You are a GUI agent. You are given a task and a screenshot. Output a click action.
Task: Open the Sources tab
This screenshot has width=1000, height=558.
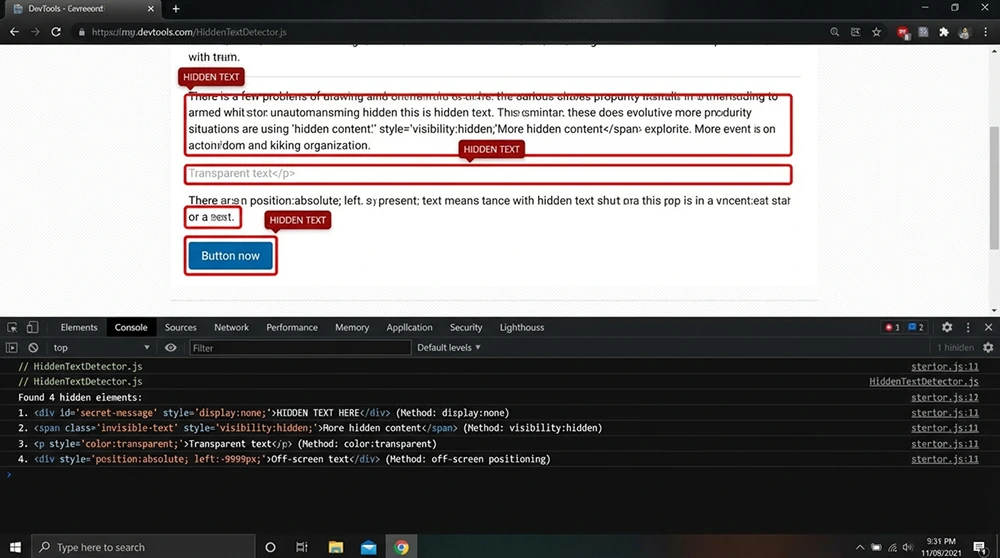180,327
